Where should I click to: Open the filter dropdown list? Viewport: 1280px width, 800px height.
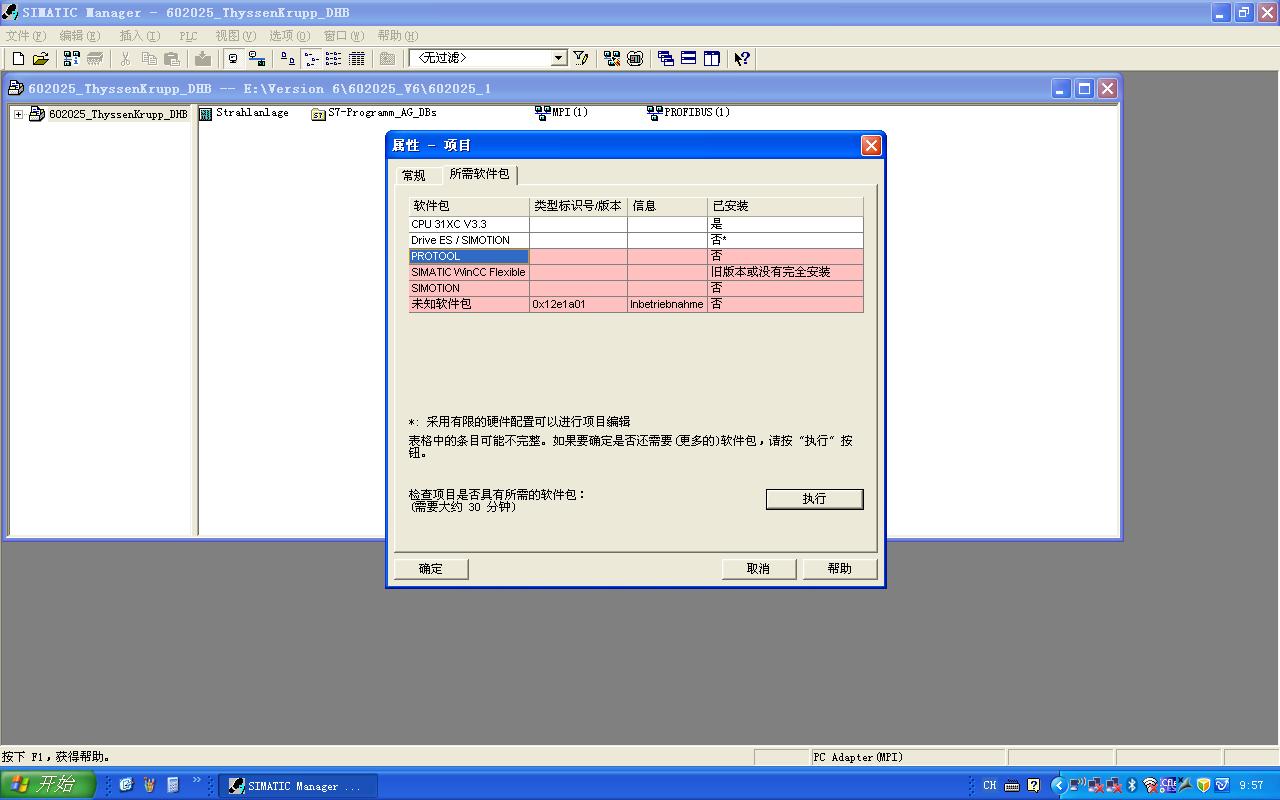click(x=559, y=59)
